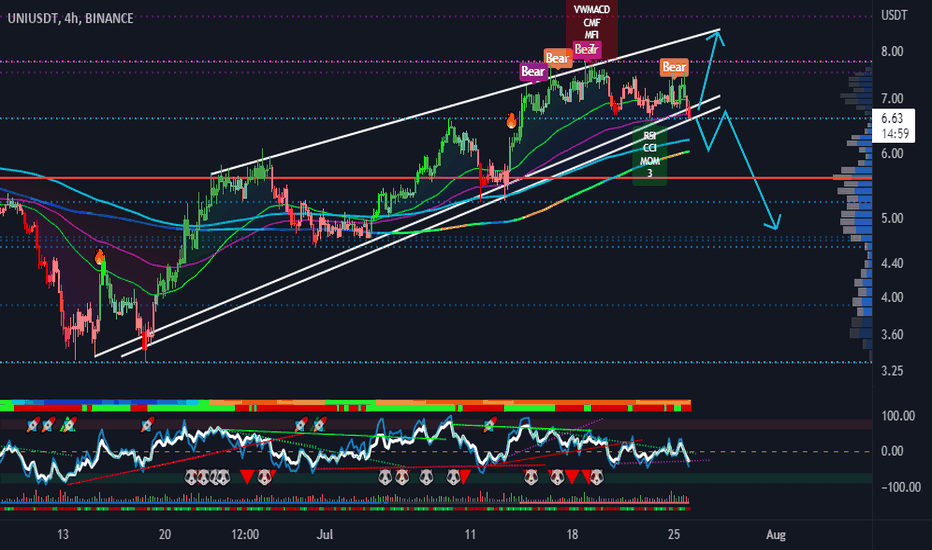Open the green RSI CCI MOM 3 box

pos(650,154)
